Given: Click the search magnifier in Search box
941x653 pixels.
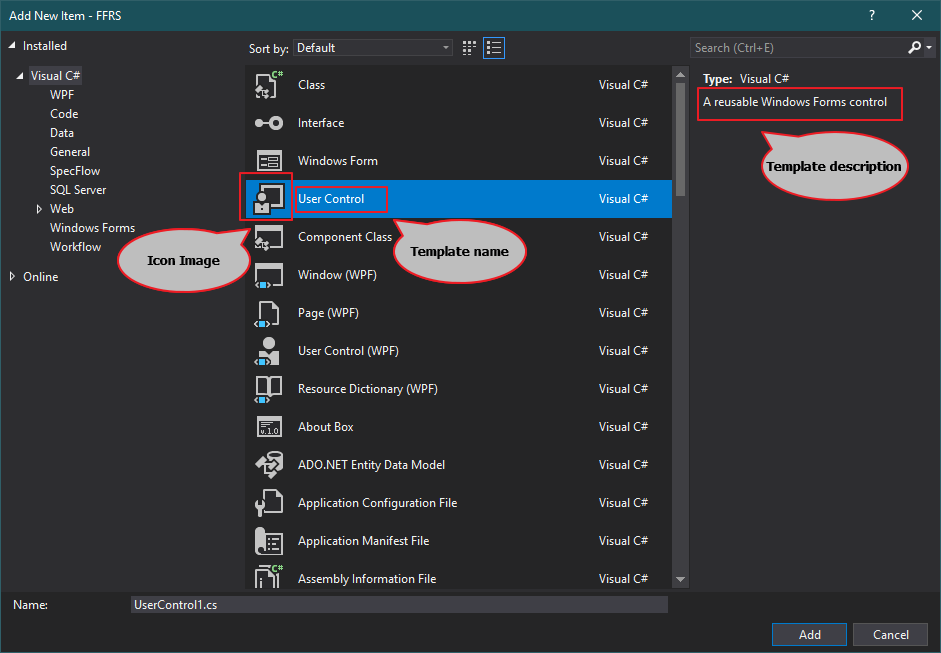Looking at the screenshot, I should tap(913, 47).
